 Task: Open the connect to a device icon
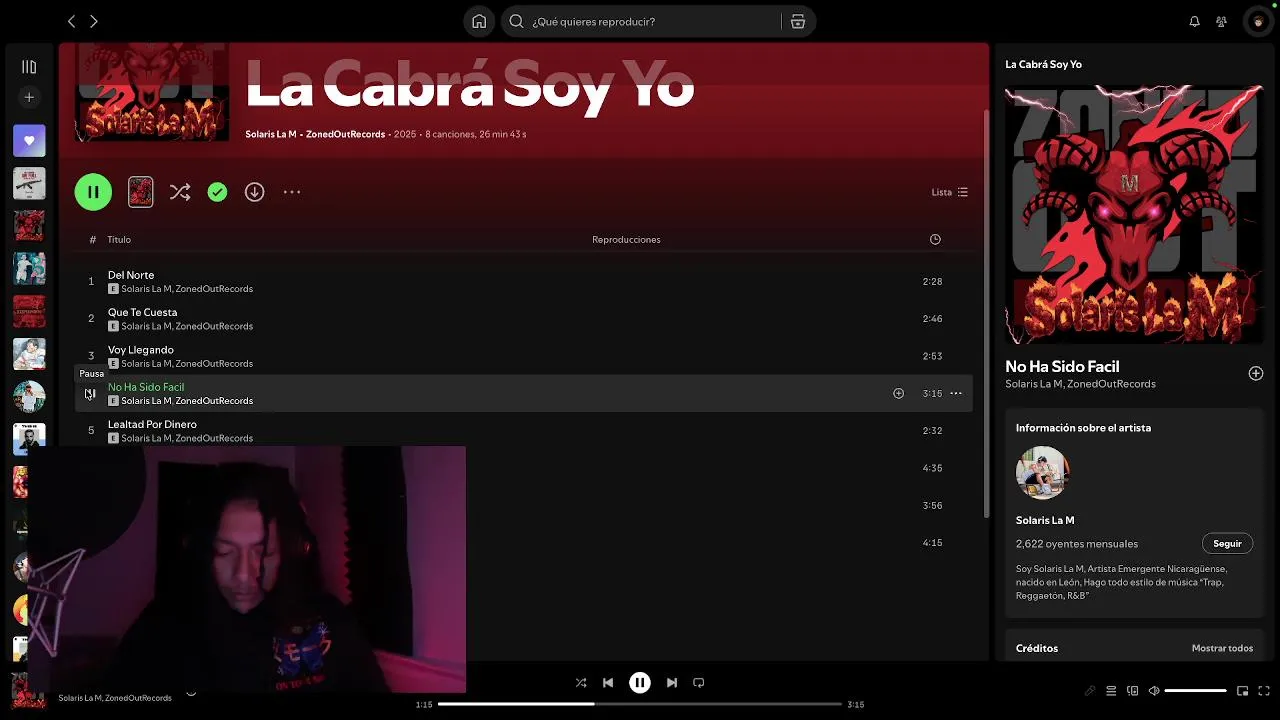pyautogui.click(x=1132, y=691)
